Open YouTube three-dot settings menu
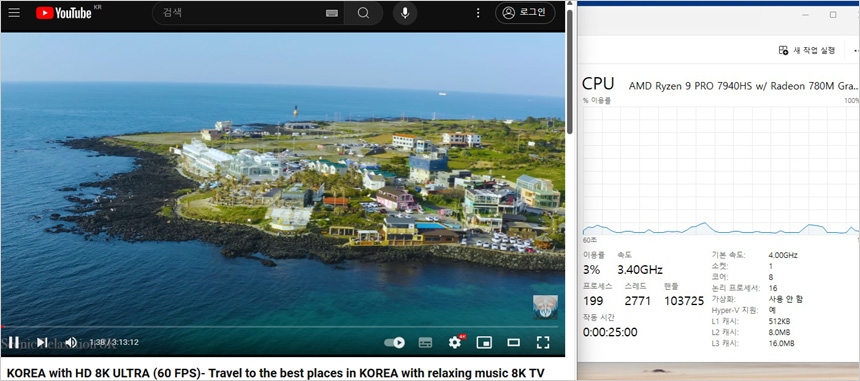The image size is (860, 381). (478, 13)
